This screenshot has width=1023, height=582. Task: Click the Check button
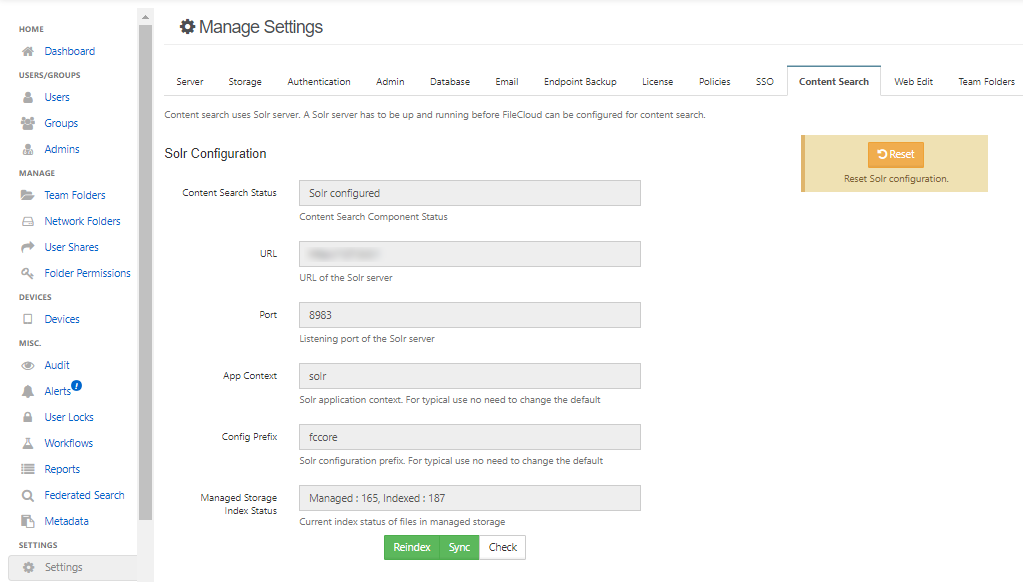click(502, 547)
